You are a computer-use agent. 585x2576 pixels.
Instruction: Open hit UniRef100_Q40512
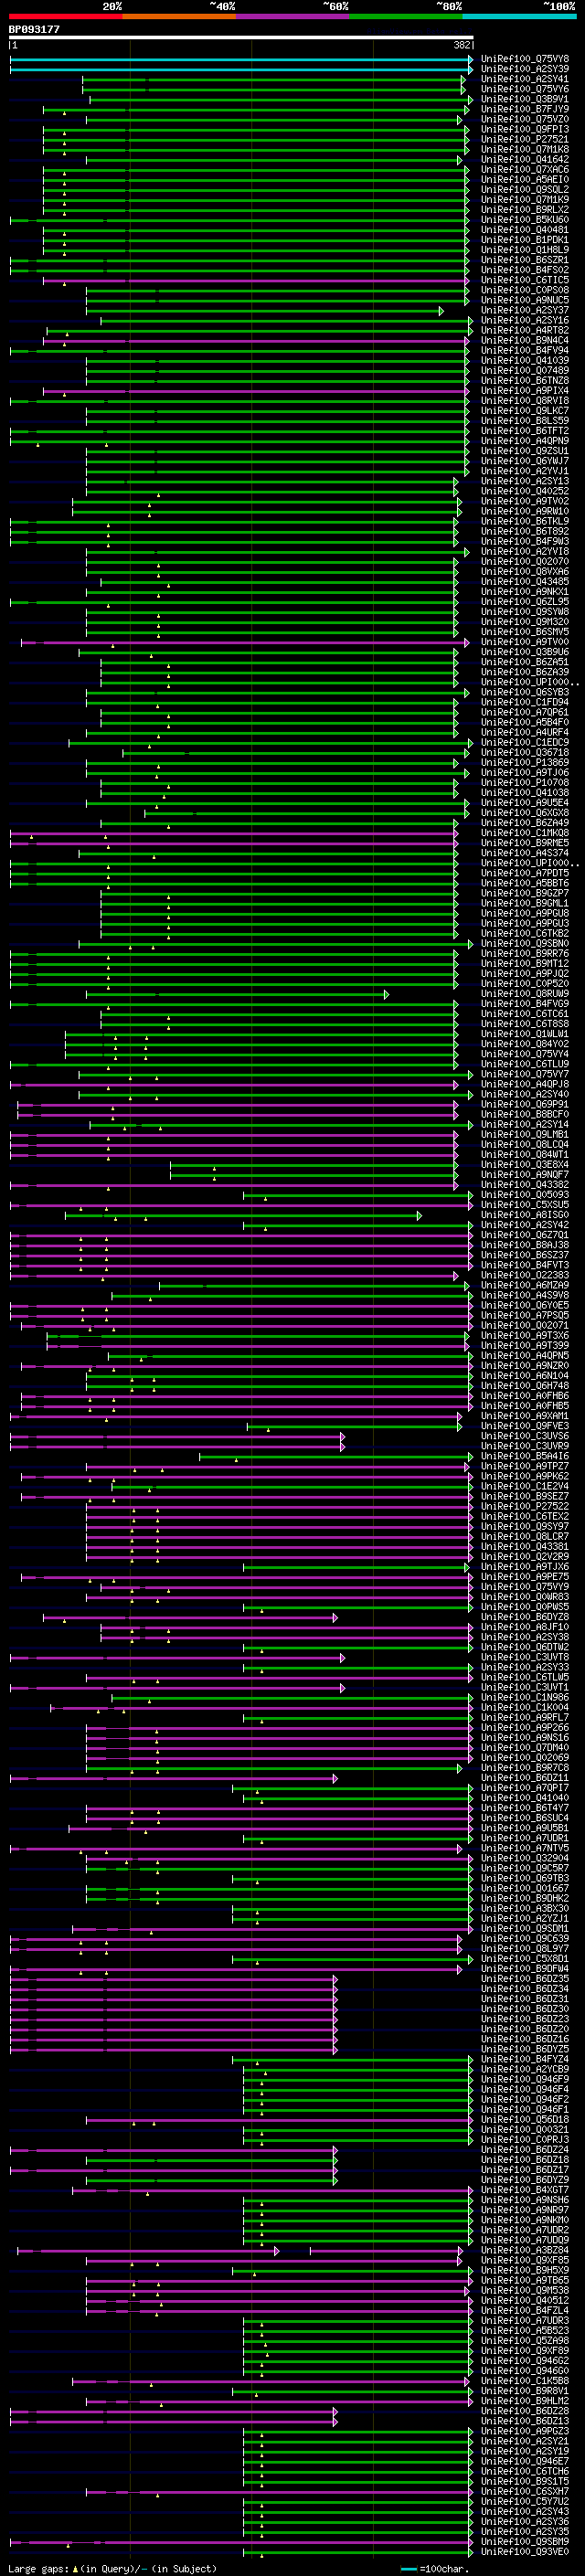tap(525, 2301)
